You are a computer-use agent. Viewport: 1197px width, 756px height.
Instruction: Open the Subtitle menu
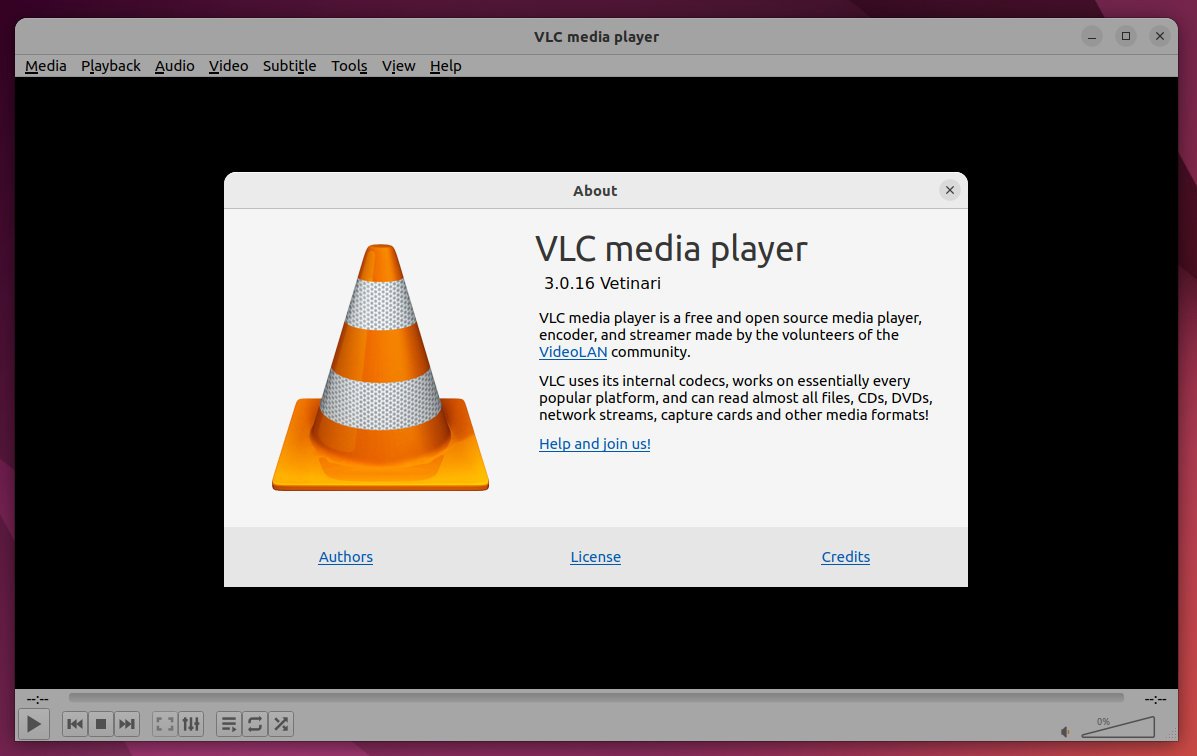click(x=289, y=66)
